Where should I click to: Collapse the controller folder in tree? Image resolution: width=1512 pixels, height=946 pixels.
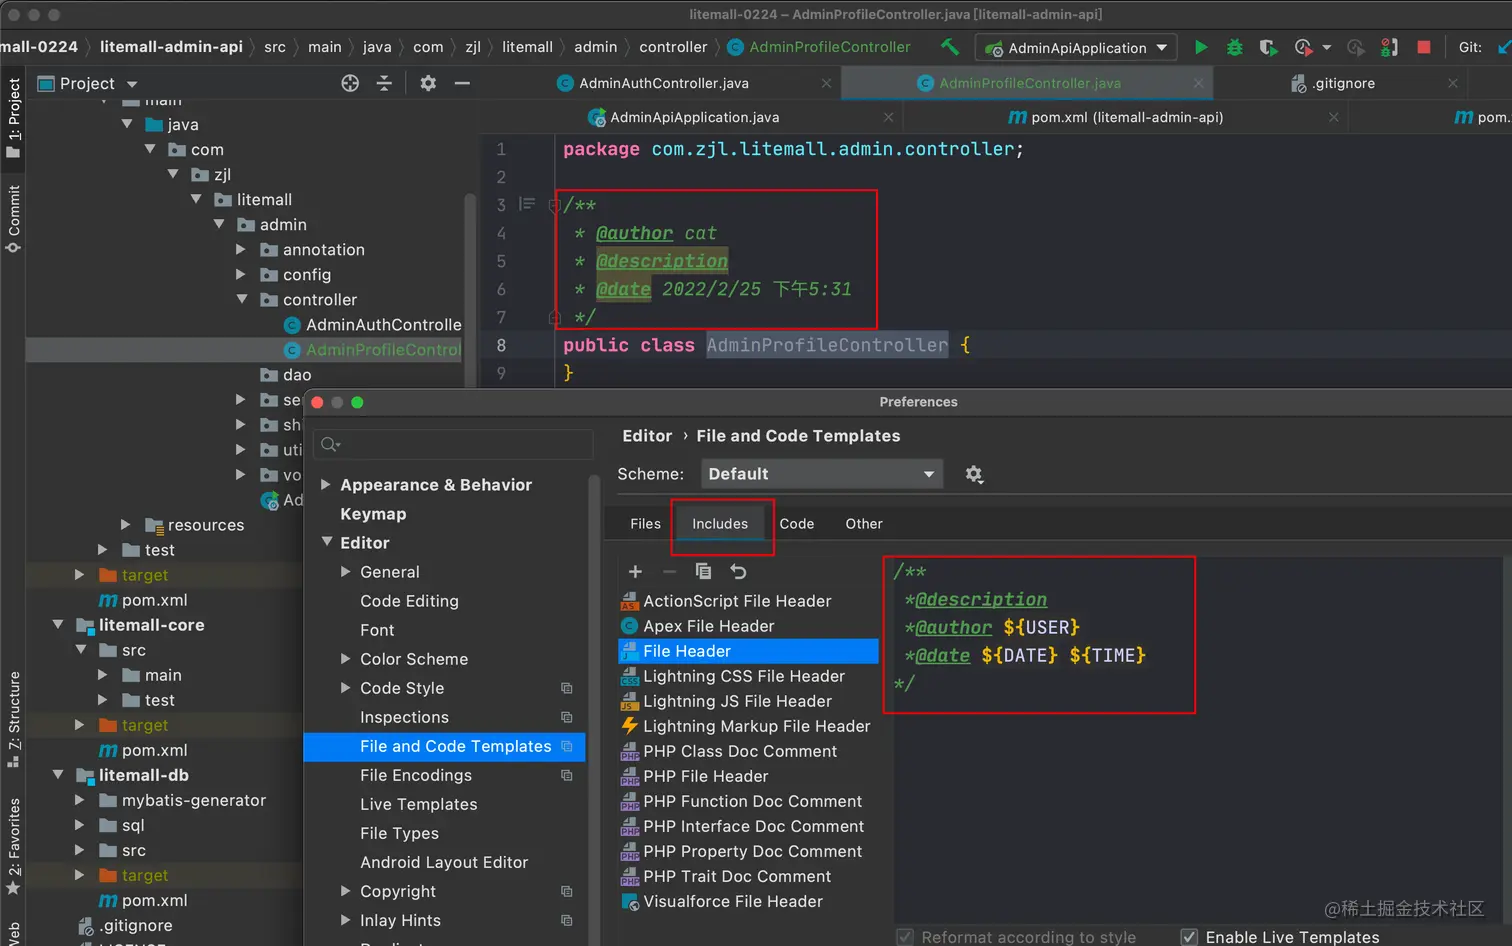pyautogui.click(x=241, y=299)
